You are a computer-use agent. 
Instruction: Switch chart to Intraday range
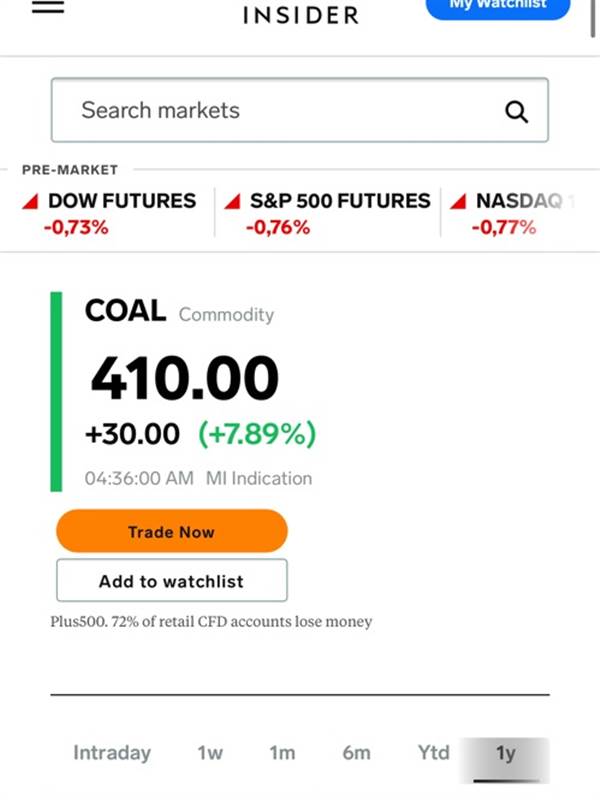(112, 753)
